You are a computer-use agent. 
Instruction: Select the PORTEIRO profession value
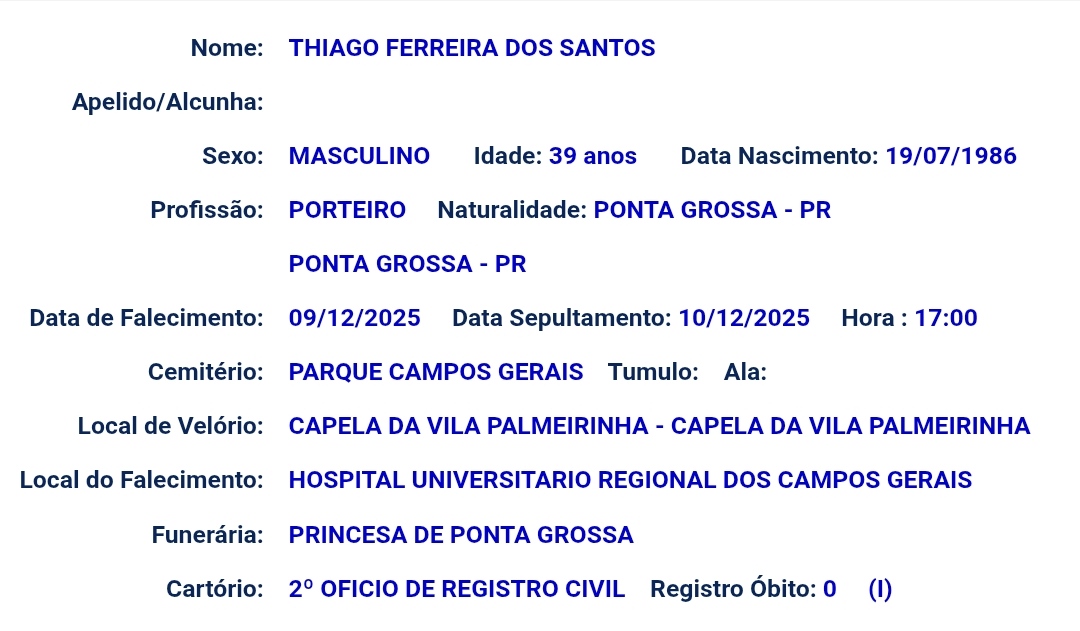[347, 210]
